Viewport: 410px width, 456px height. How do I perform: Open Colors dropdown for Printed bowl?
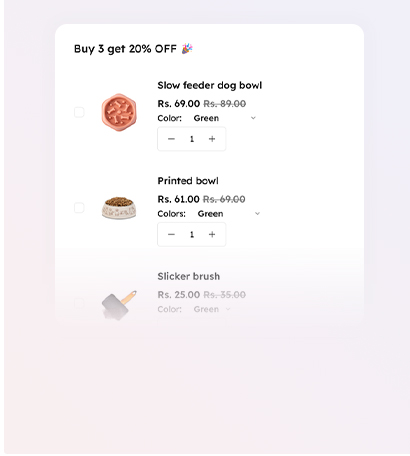coord(229,214)
